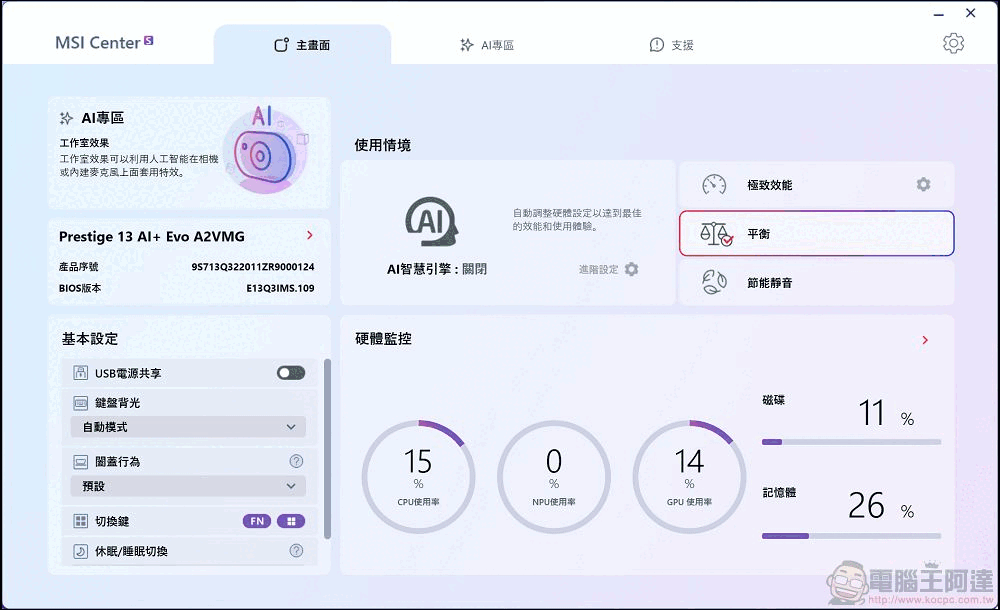The image size is (1000, 610).
Task: Select FN option for 切換鍵
Action: pos(257,521)
